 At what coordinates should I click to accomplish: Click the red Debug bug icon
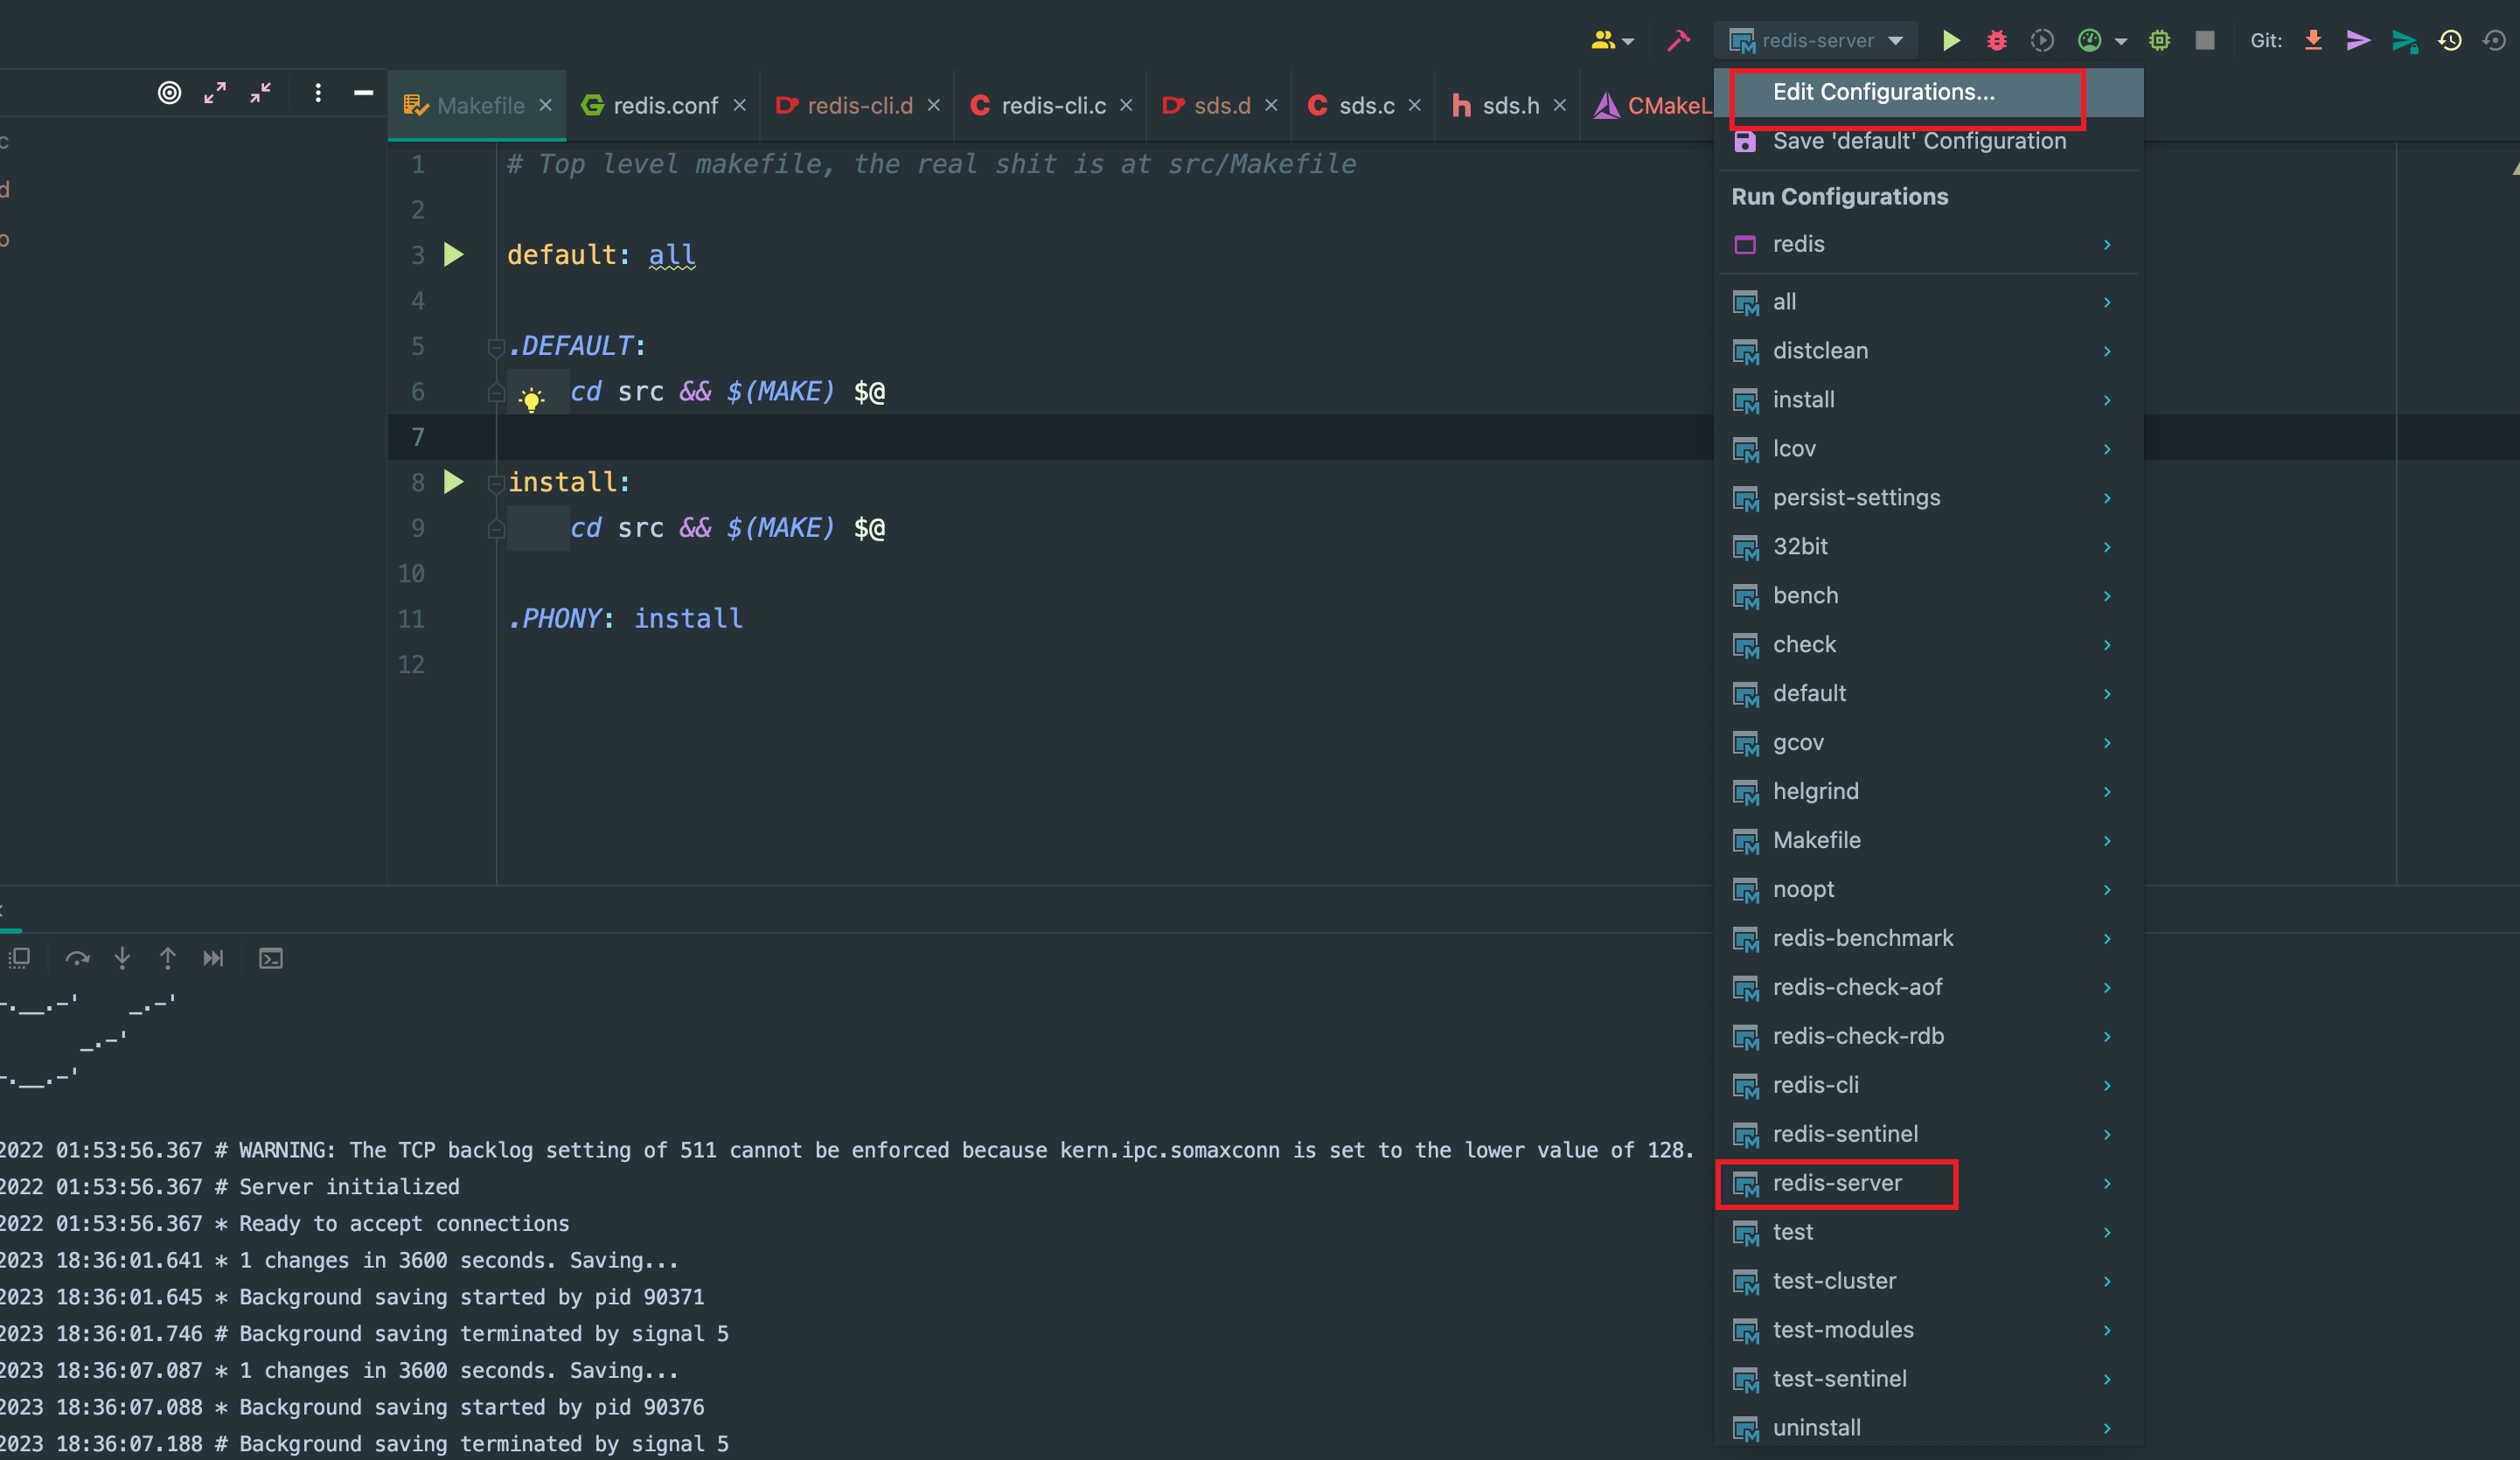coord(1996,40)
